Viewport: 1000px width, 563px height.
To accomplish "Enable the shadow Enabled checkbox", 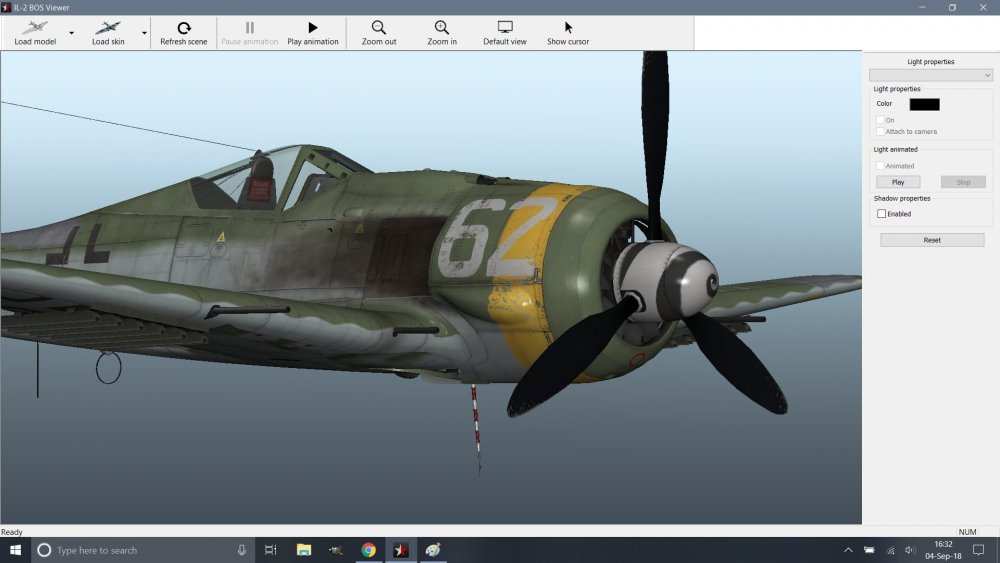I will tap(881, 214).
